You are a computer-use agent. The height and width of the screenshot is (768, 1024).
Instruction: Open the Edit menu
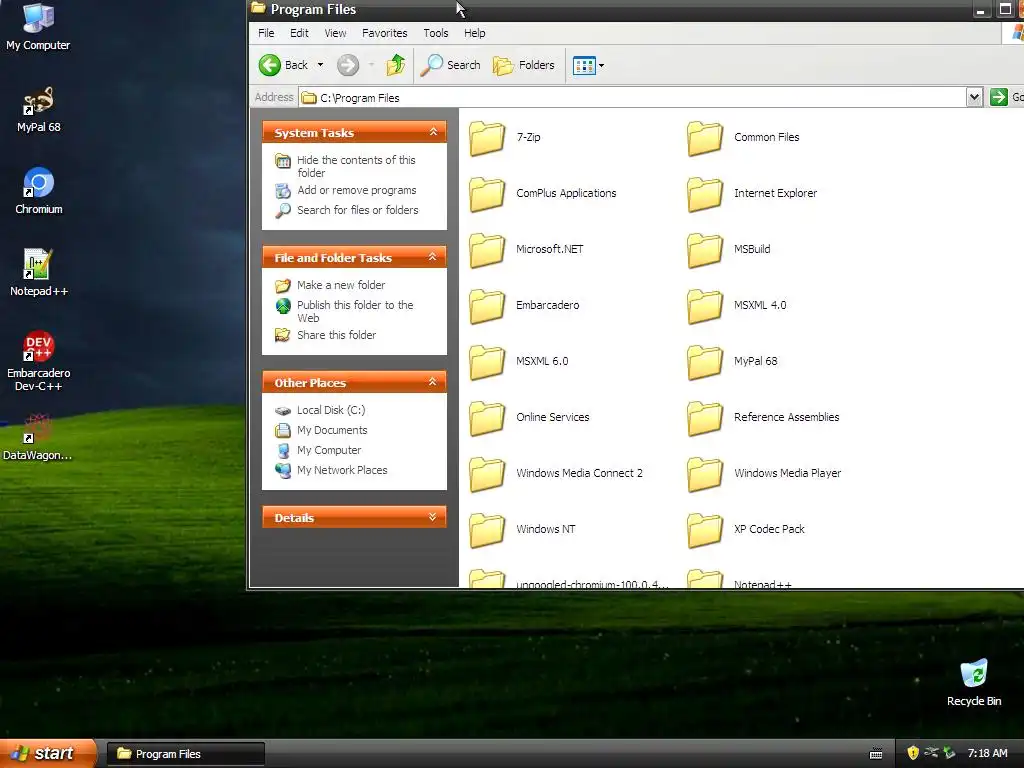299,33
